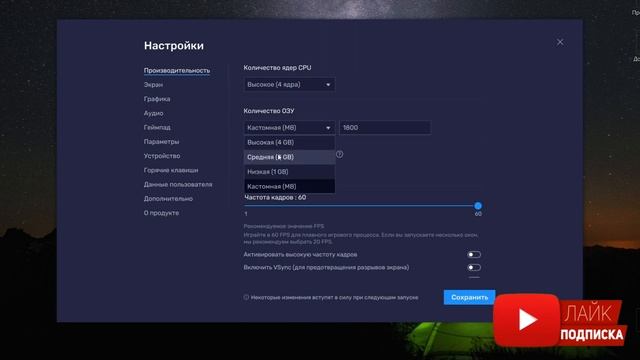Click the Частота кадров : 60 label
The height and width of the screenshot is (360, 640).
tap(275, 198)
